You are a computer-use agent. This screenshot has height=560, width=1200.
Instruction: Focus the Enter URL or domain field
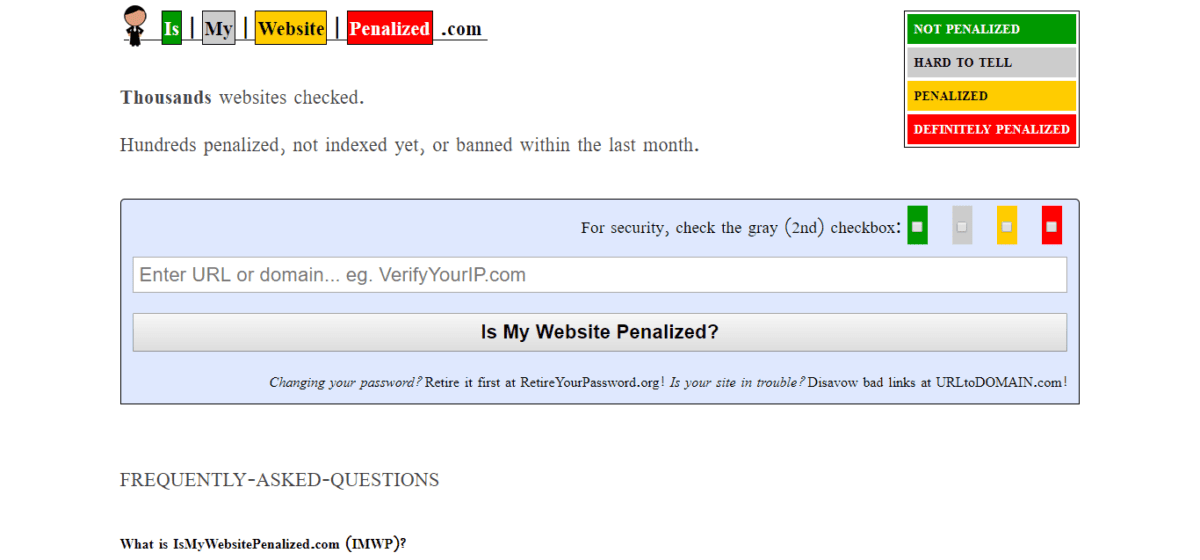click(600, 275)
